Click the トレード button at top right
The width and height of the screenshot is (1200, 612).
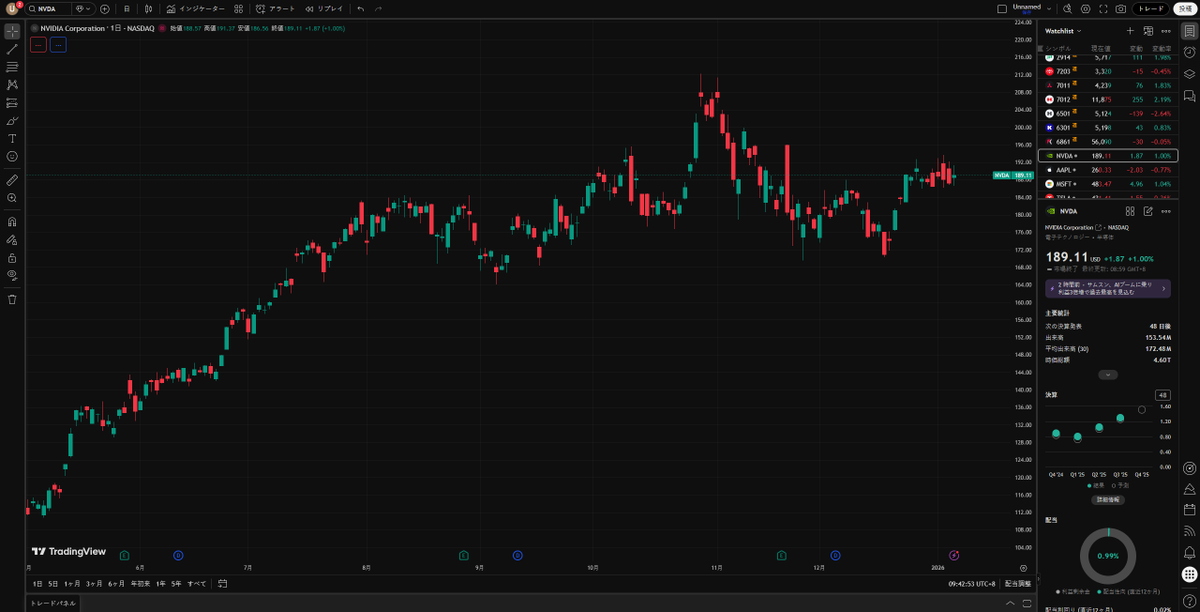tap(1152, 8)
